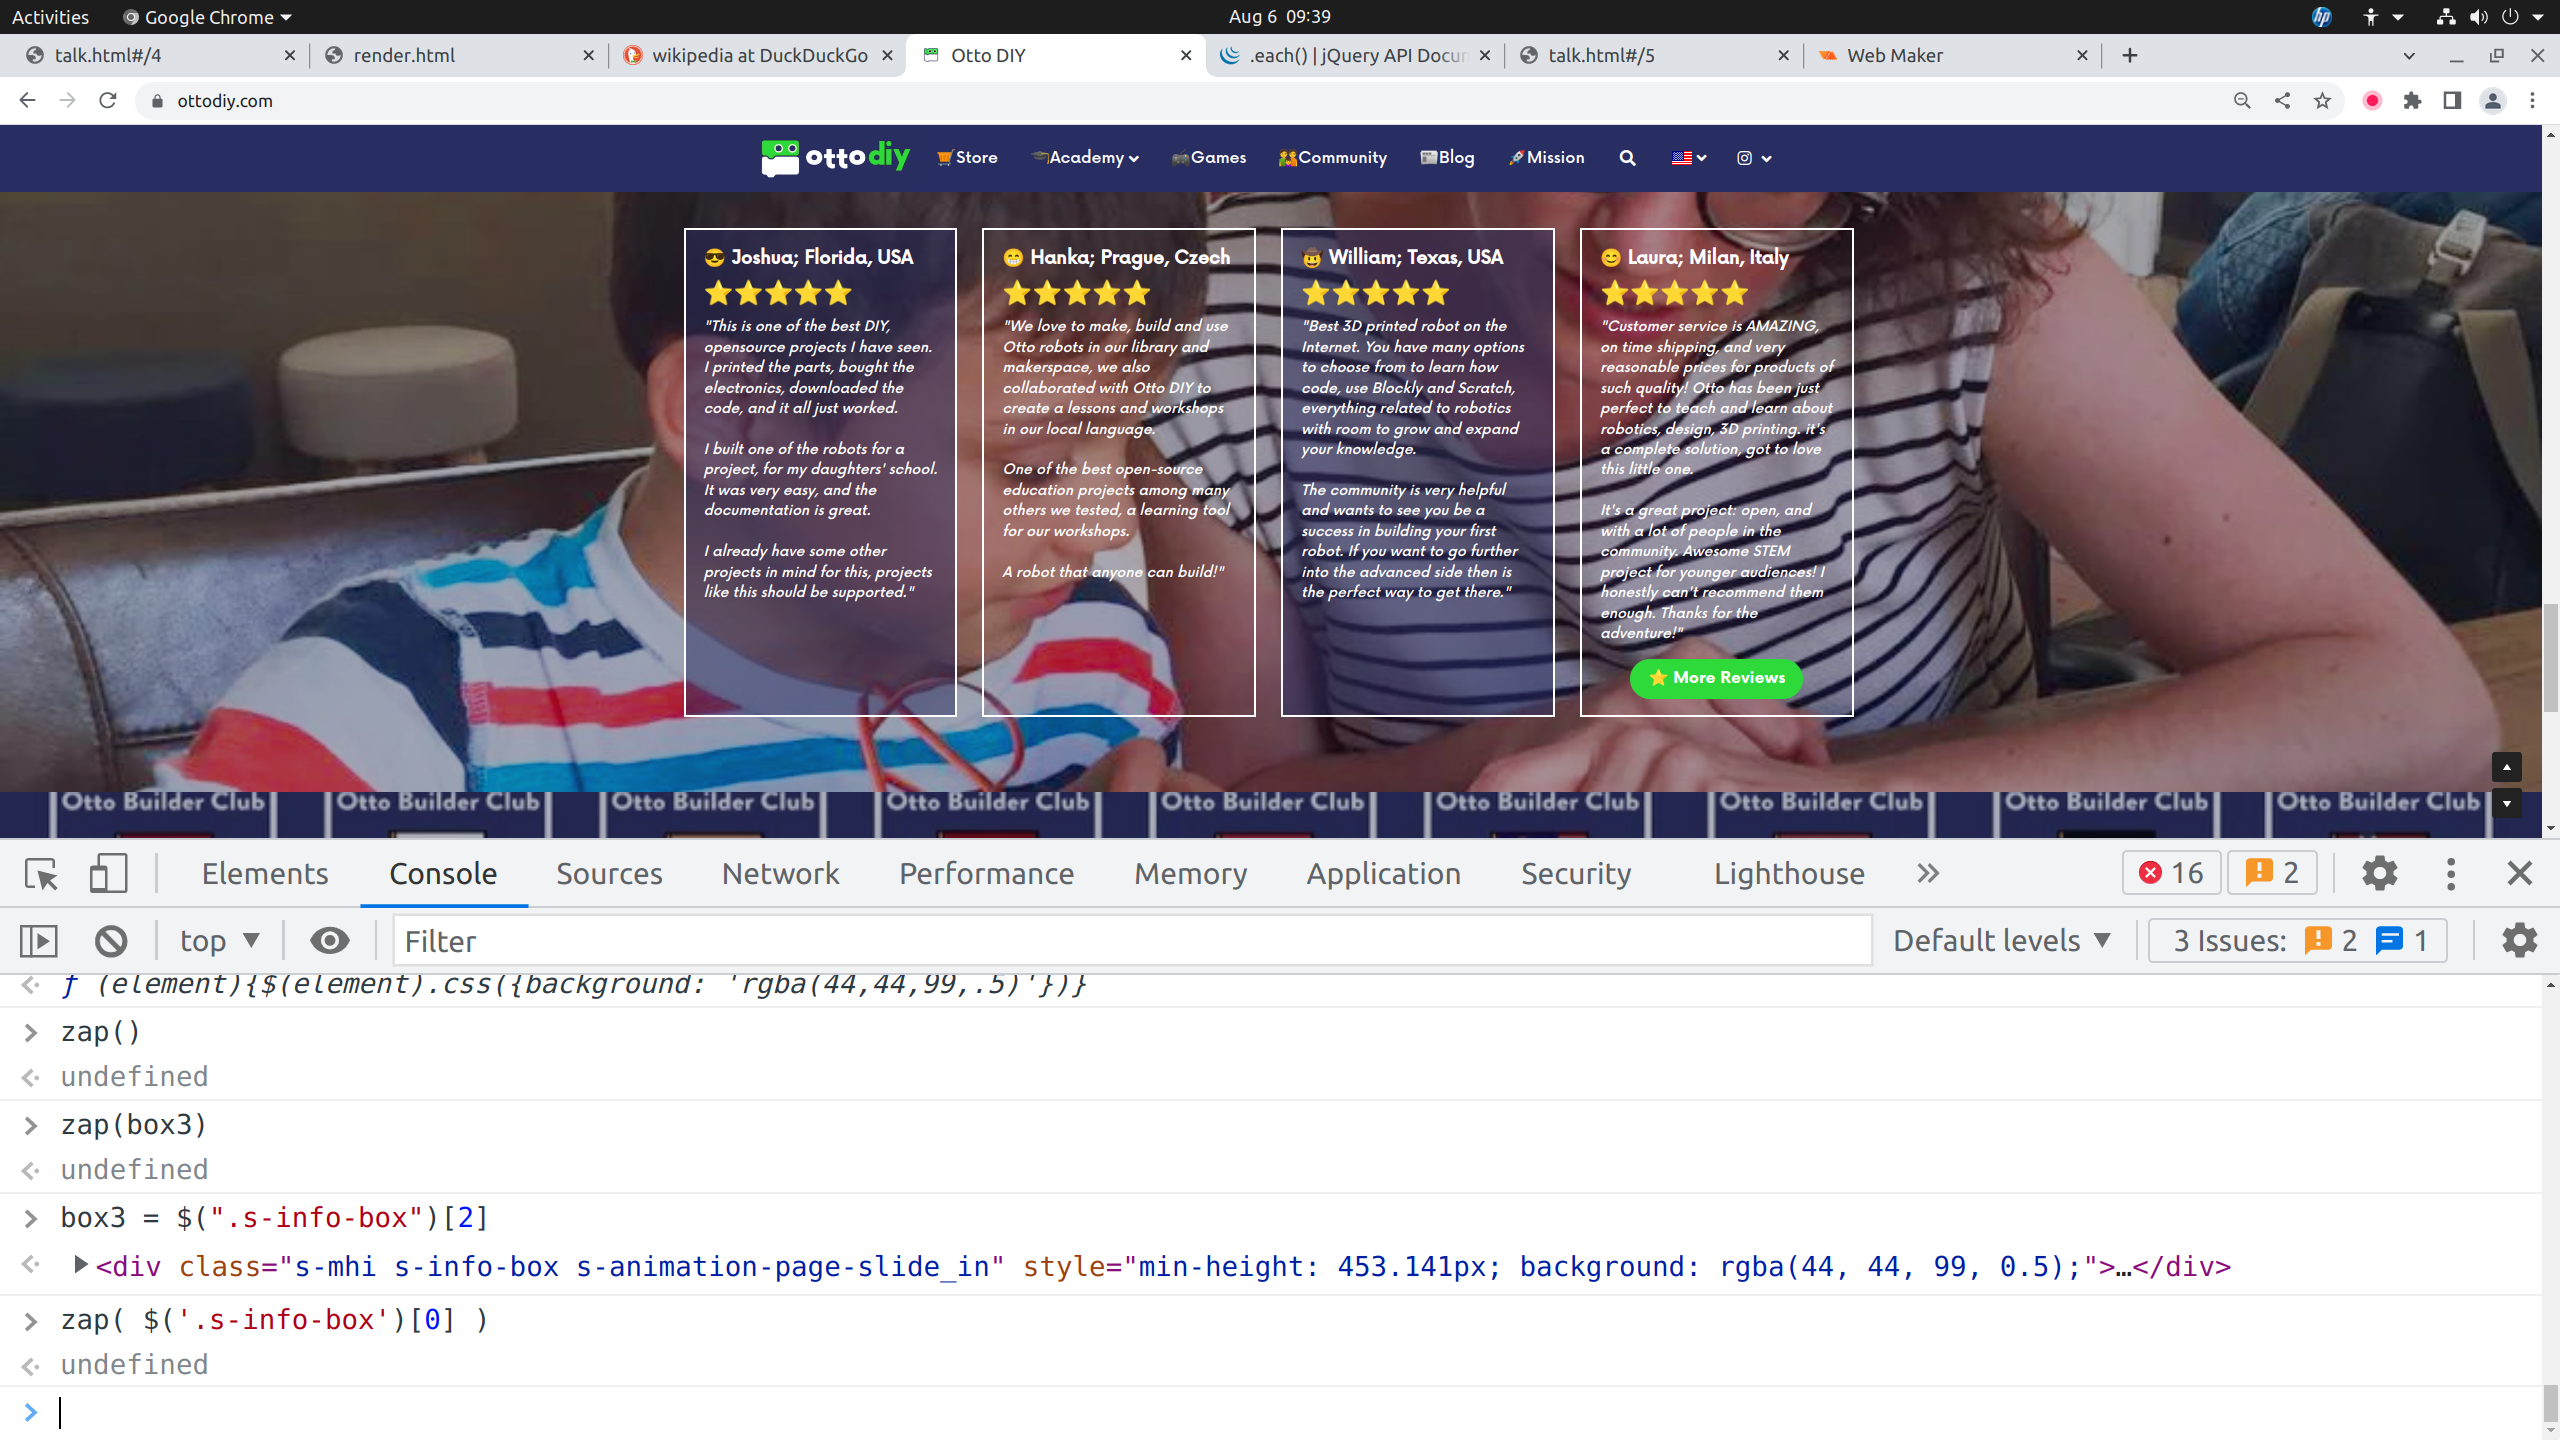Viewport: 2560px width, 1440px height.
Task: Click the live expression eye icon
Action: click(329, 941)
